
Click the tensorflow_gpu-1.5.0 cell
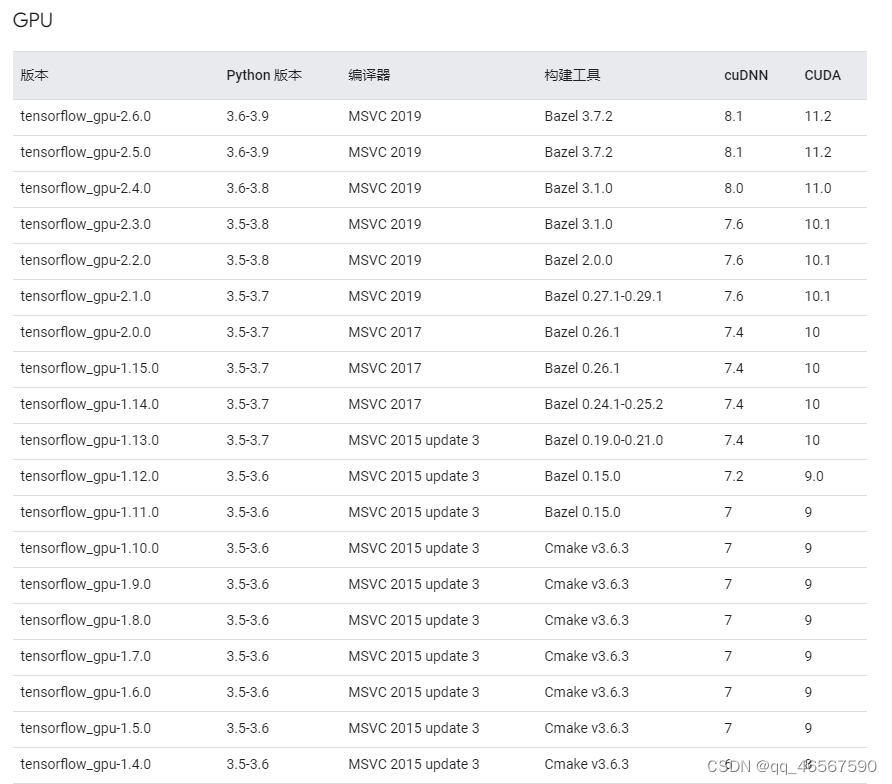point(86,728)
